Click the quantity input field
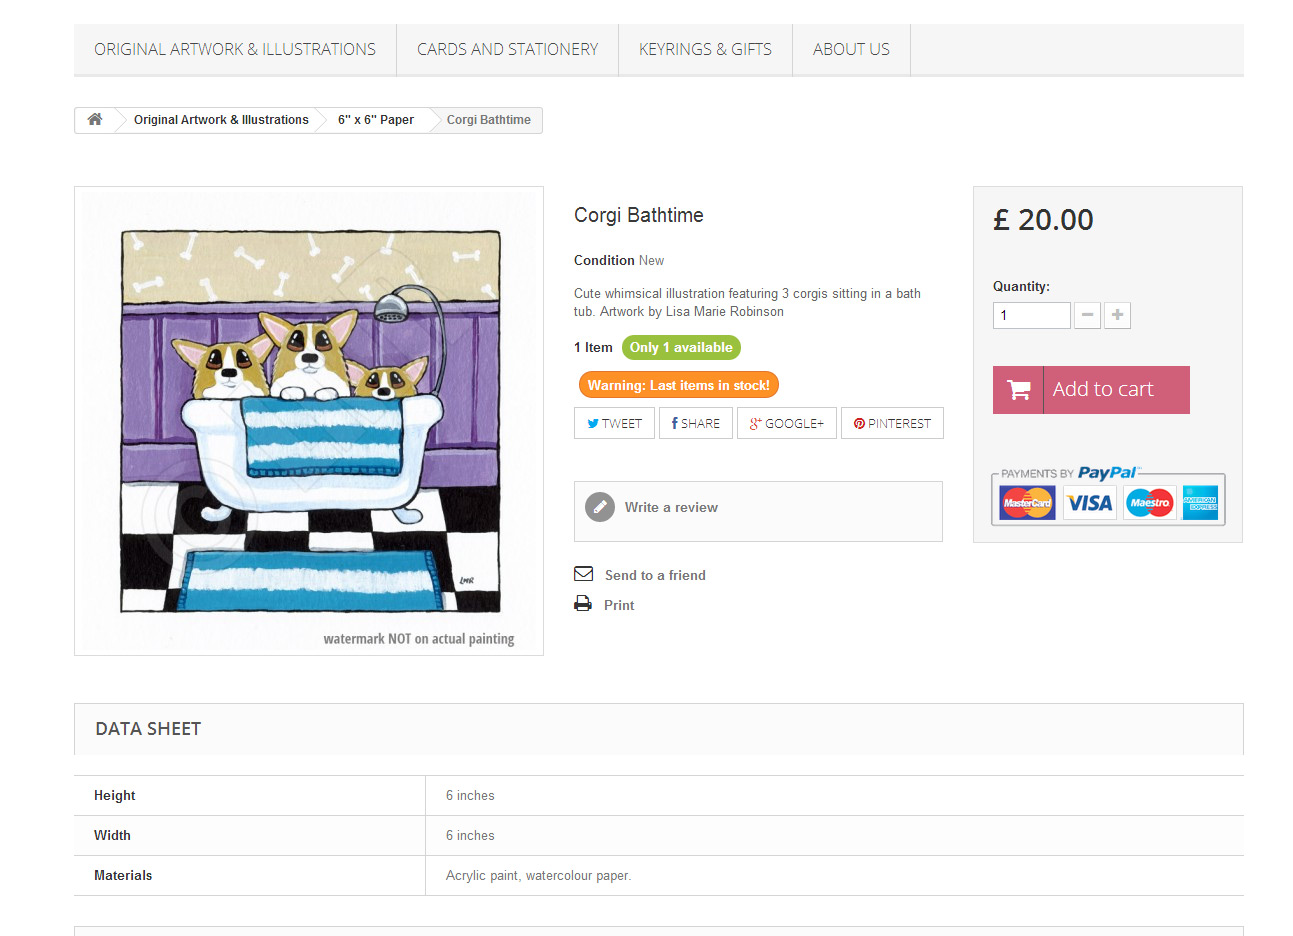The width and height of the screenshot is (1293, 936). [x=1031, y=315]
